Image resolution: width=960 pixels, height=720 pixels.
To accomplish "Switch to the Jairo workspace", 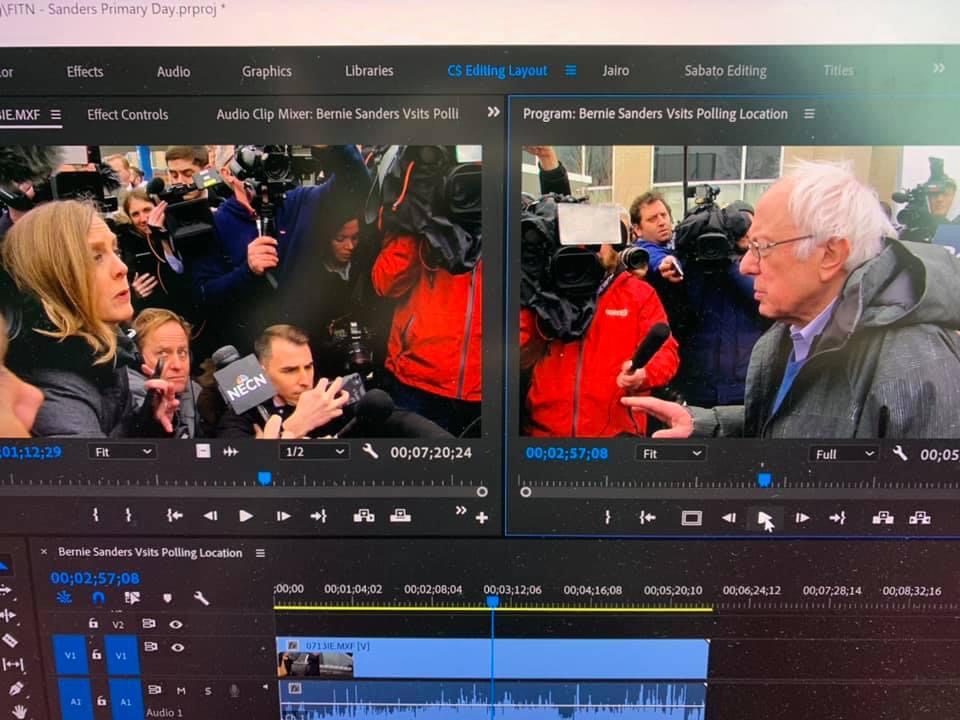I will [x=616, y=70].
